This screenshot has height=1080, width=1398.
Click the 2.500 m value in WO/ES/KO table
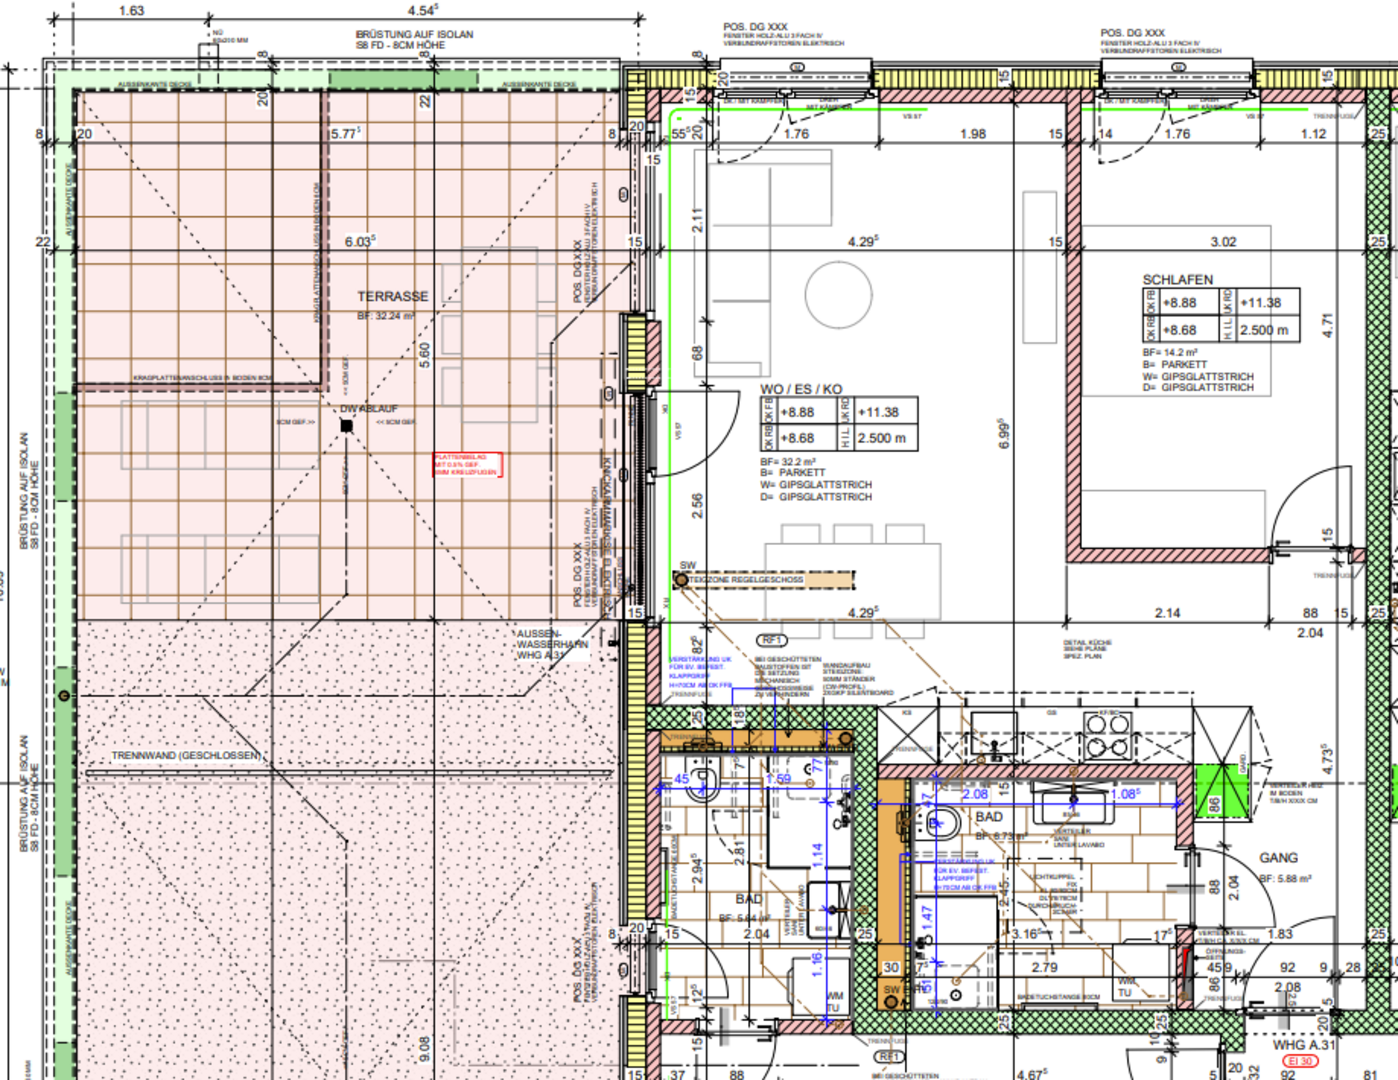pos(881,438)
